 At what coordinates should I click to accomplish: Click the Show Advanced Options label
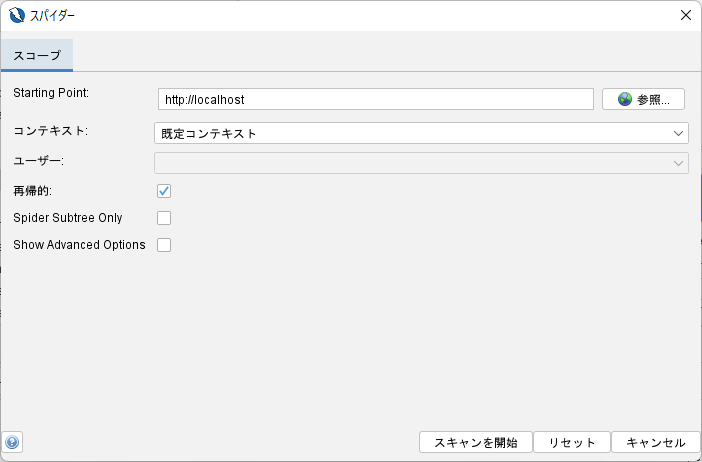click(x=79, y=245)
